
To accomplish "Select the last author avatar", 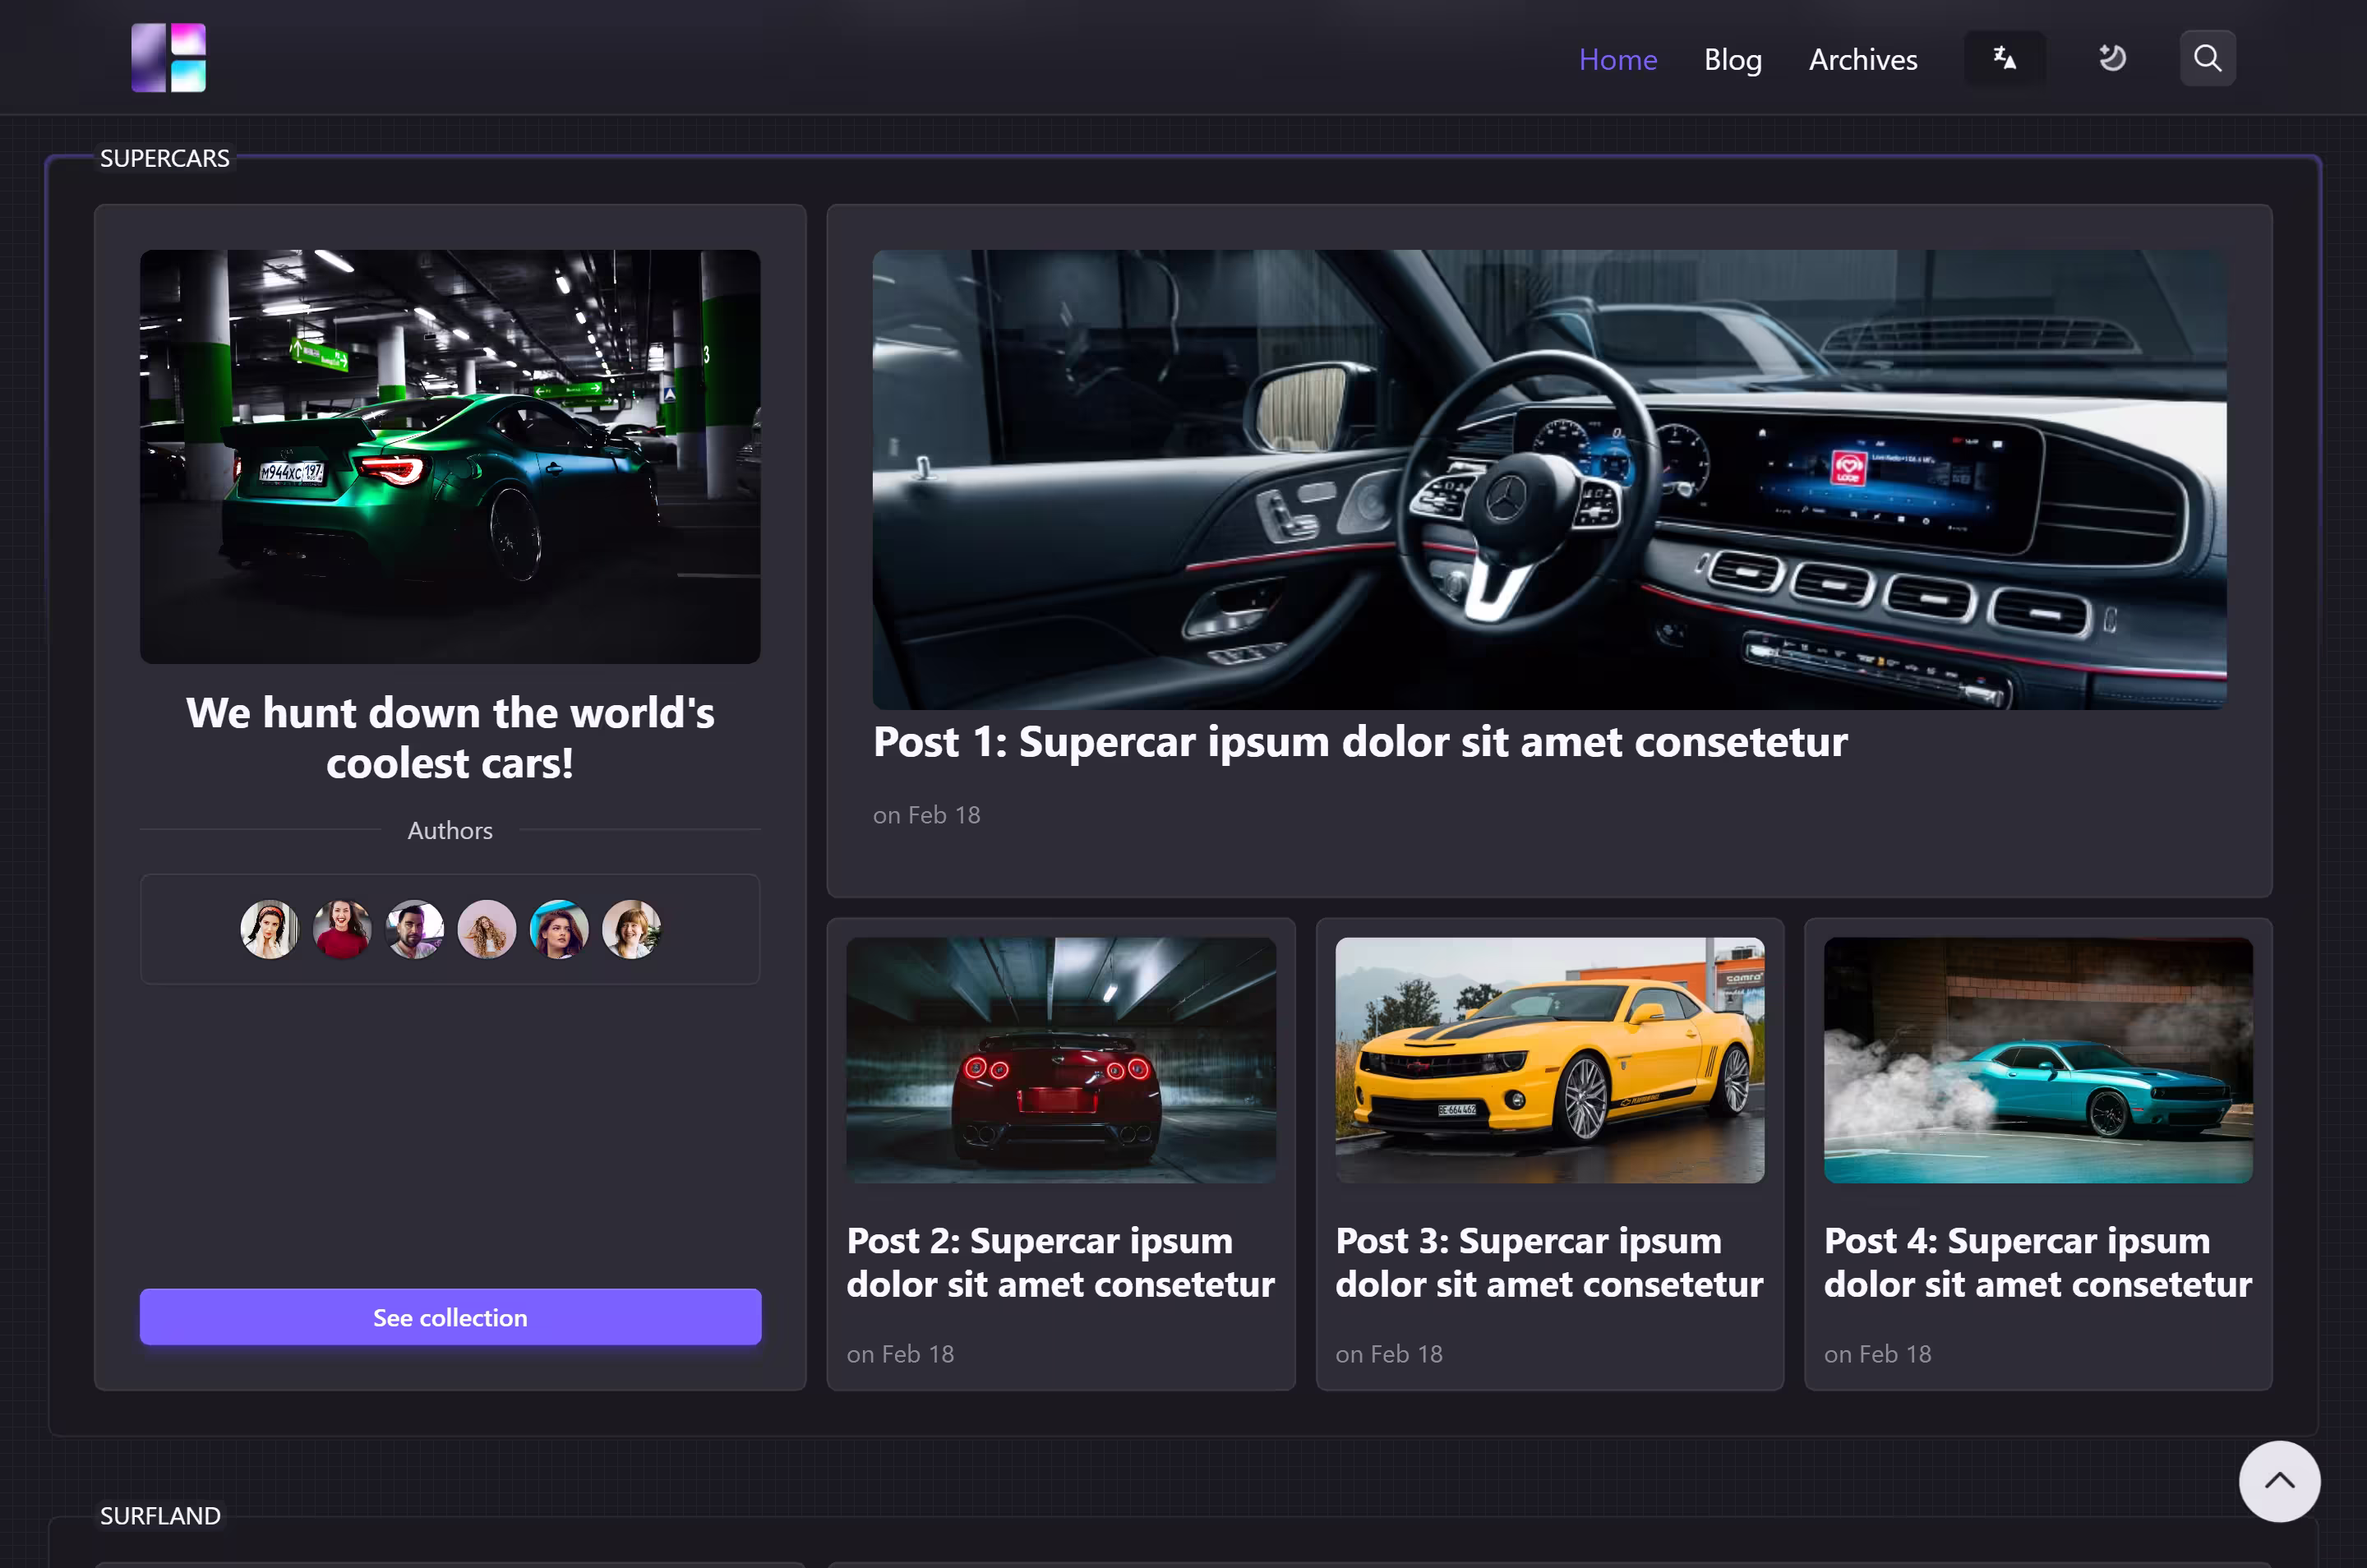I will pos(631,929).
